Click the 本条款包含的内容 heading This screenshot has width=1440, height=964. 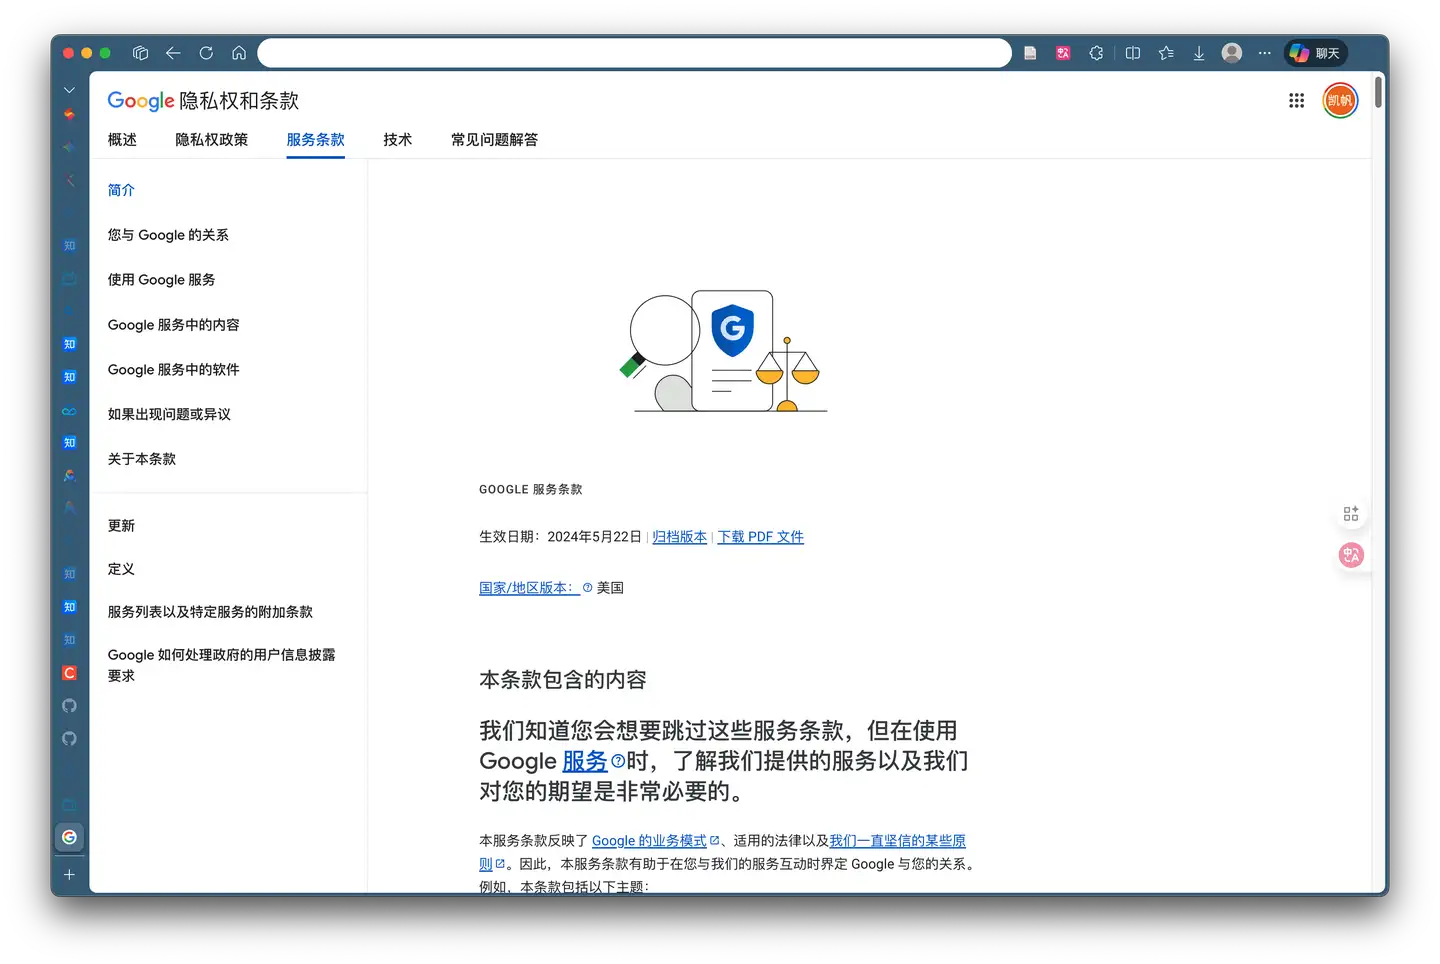click(x=563, y=680)
